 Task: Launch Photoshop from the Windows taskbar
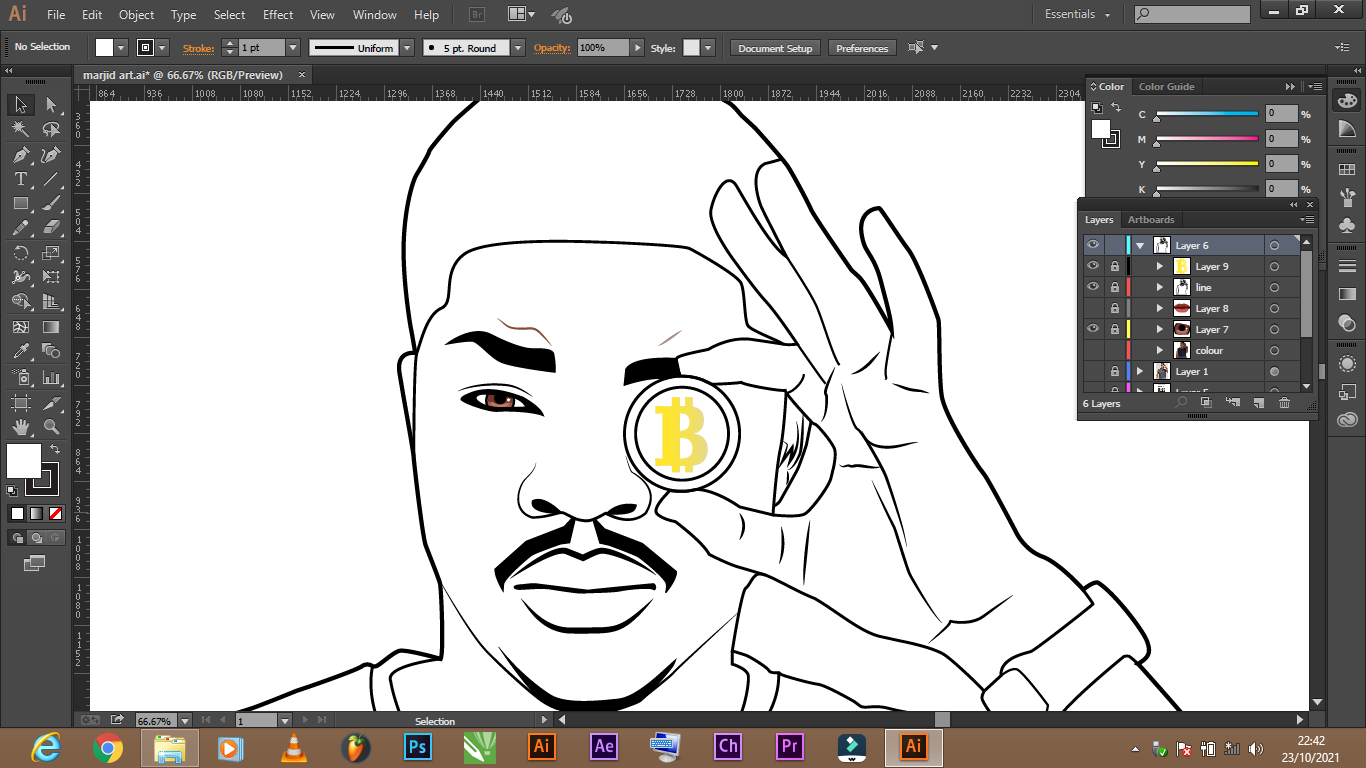point(417,746)
